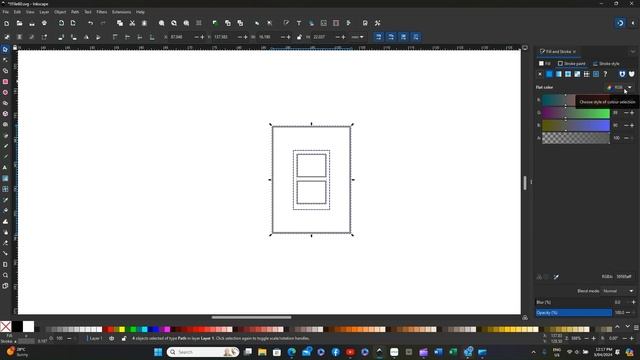Close the Fill and Stroke dialog tab

574,52
